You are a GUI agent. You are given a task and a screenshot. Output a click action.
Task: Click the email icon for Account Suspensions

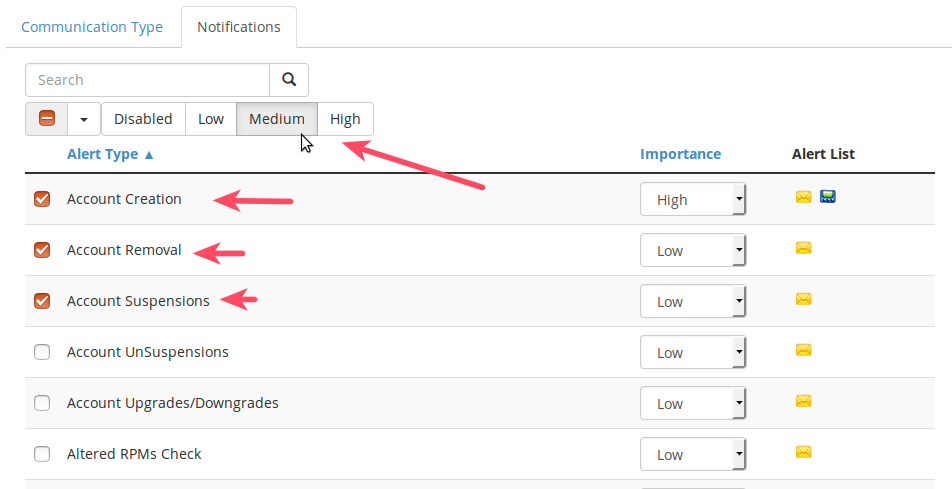(803, 299)
